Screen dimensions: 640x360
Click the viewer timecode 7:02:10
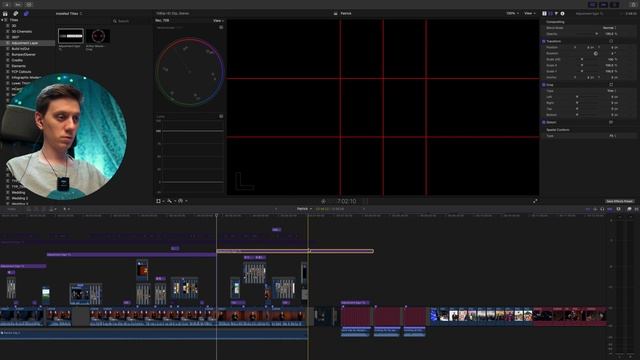[x=347, y=201]
